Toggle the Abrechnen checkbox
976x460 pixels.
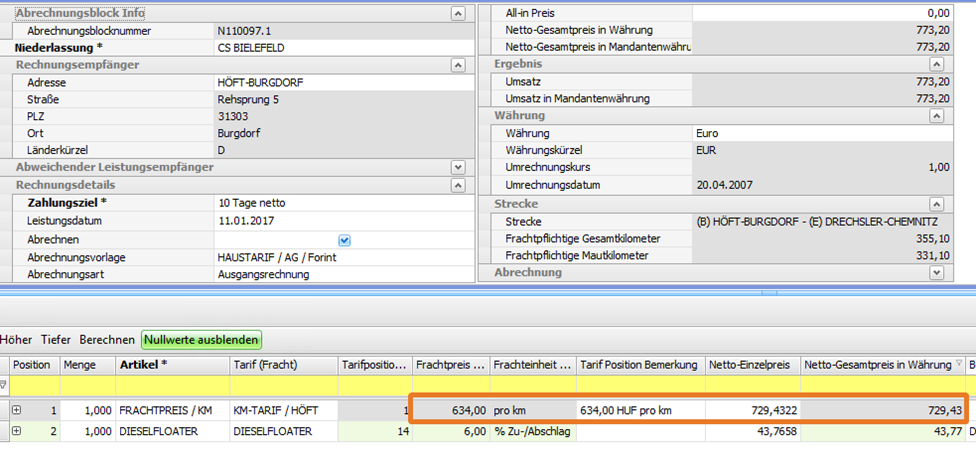click(x=344, y=240)
